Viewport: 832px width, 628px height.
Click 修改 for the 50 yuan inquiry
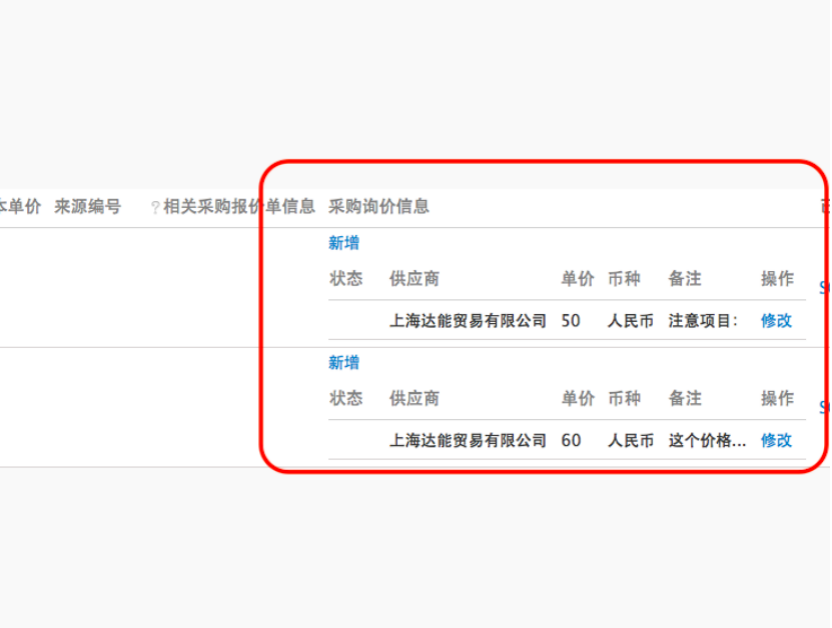pyautogui.click(x=776, y=321)
